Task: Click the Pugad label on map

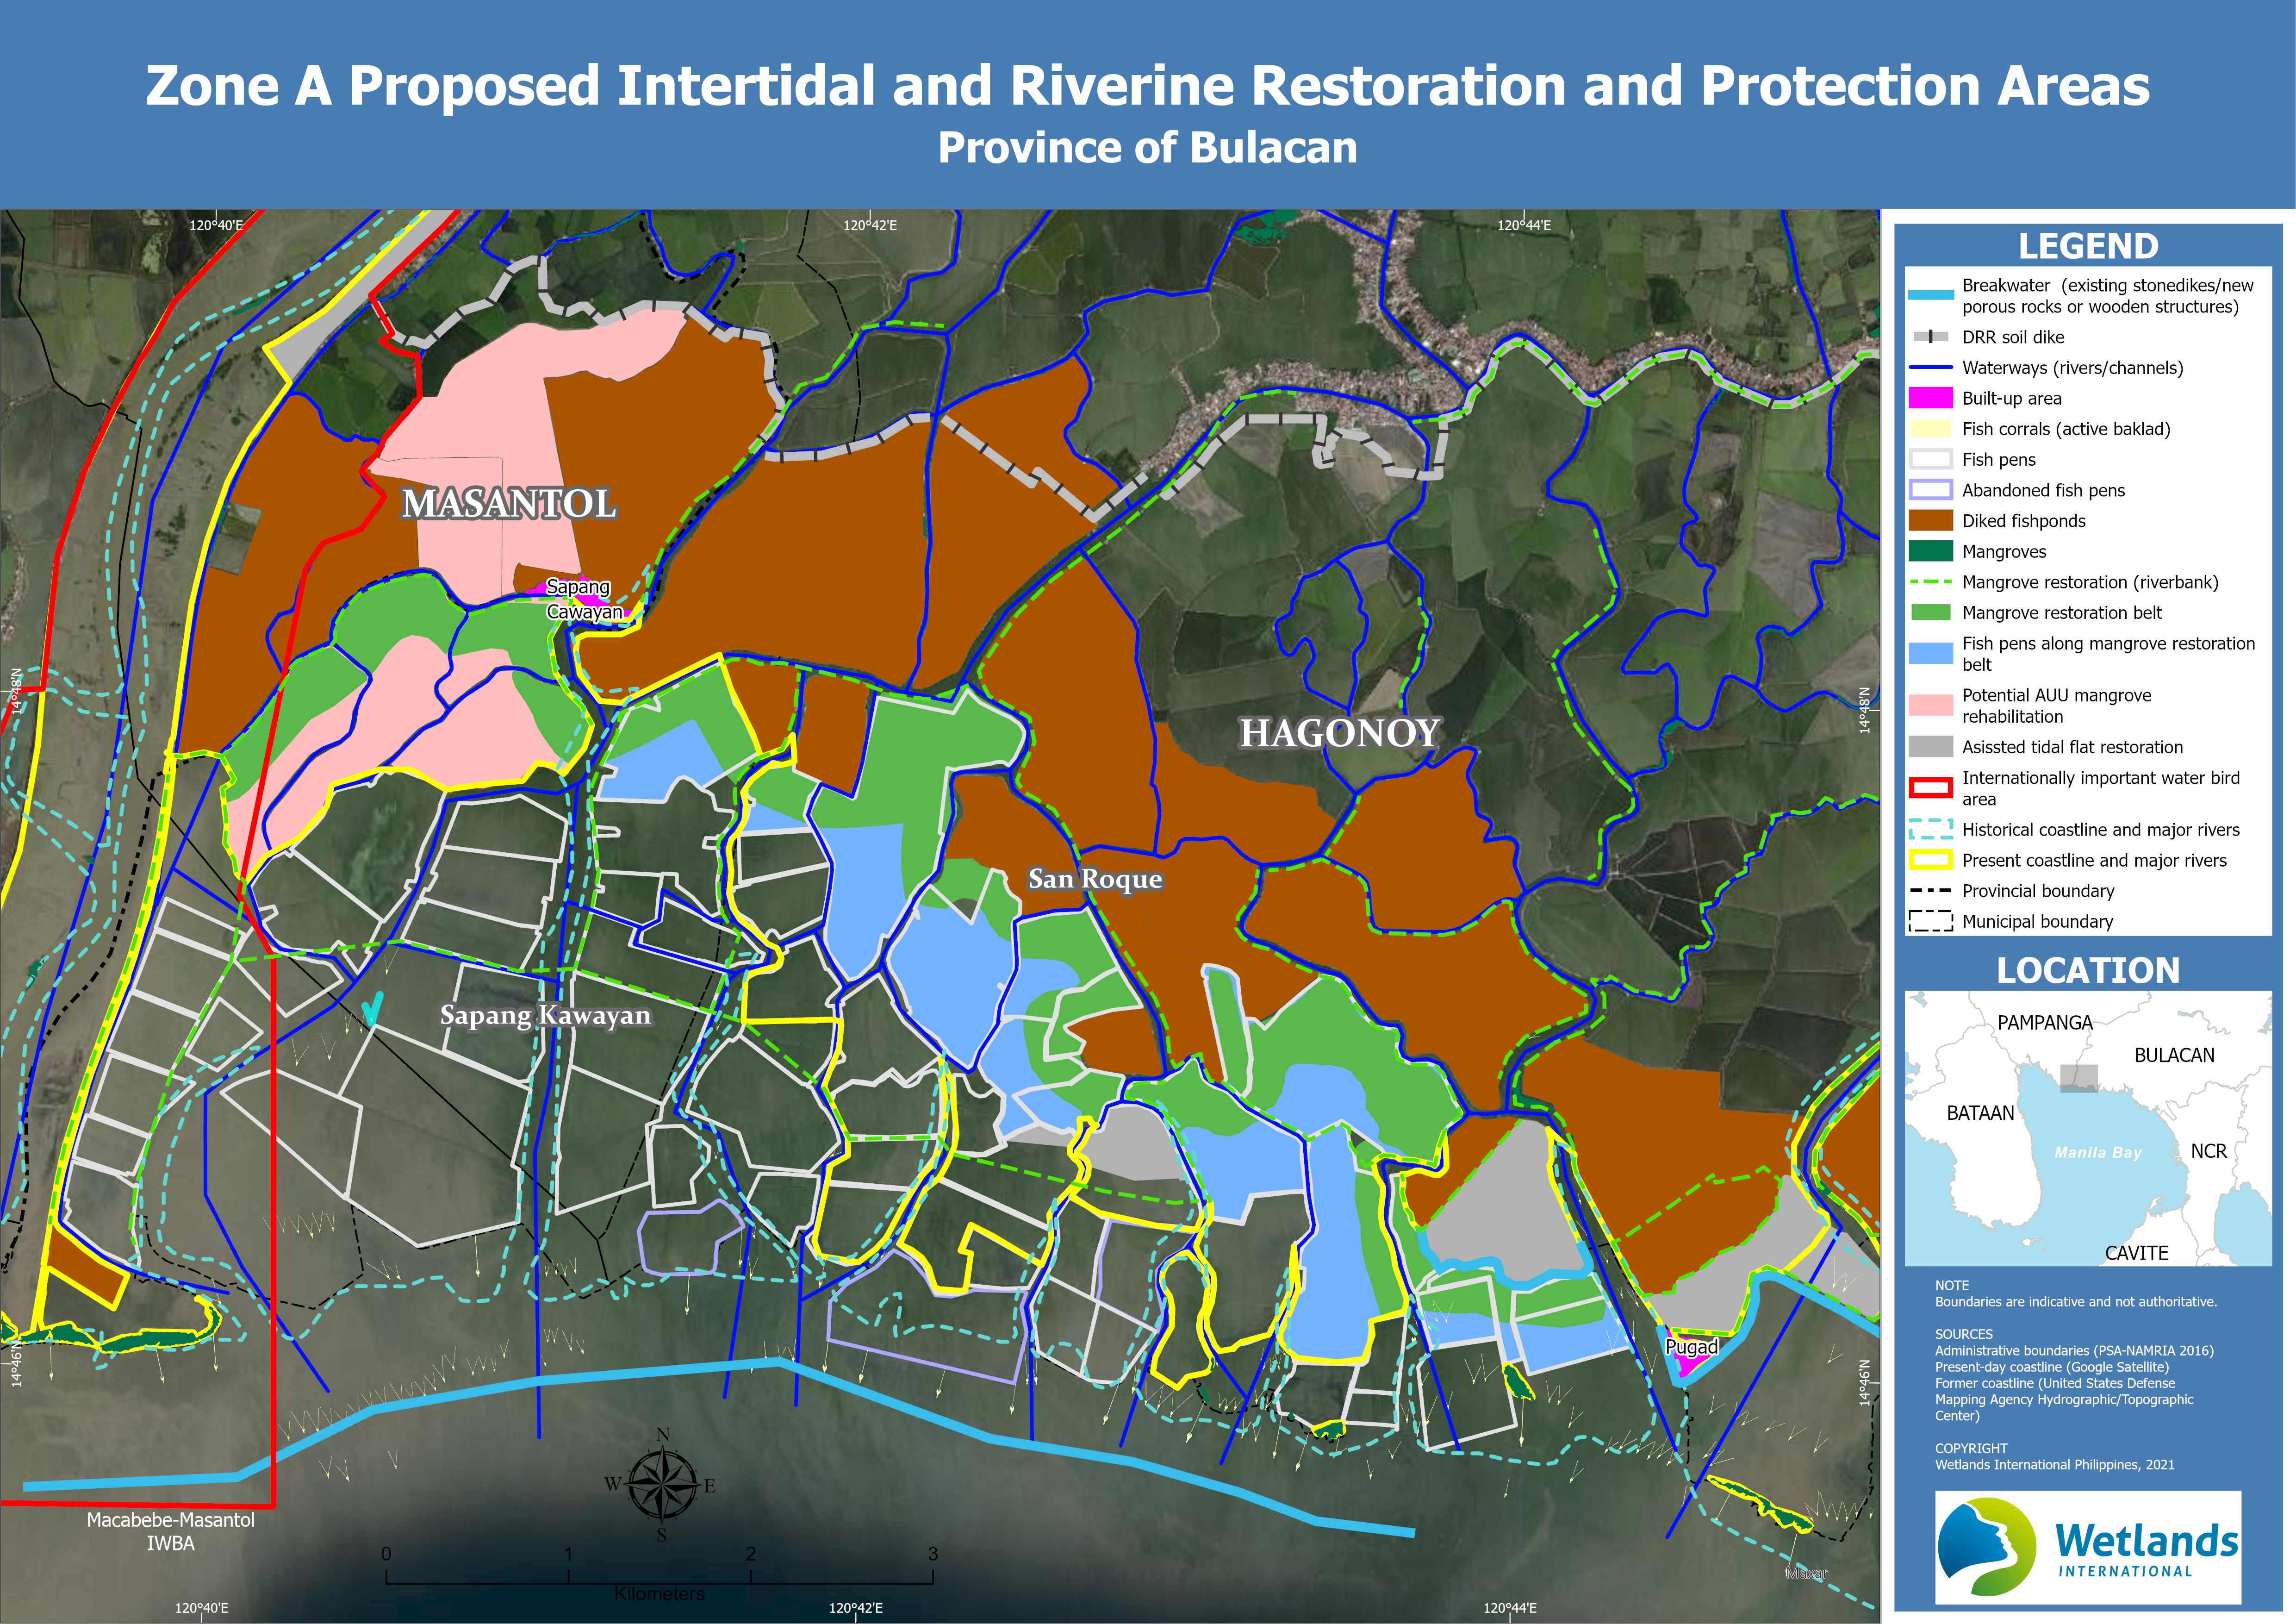Action: (1691, 1347)
